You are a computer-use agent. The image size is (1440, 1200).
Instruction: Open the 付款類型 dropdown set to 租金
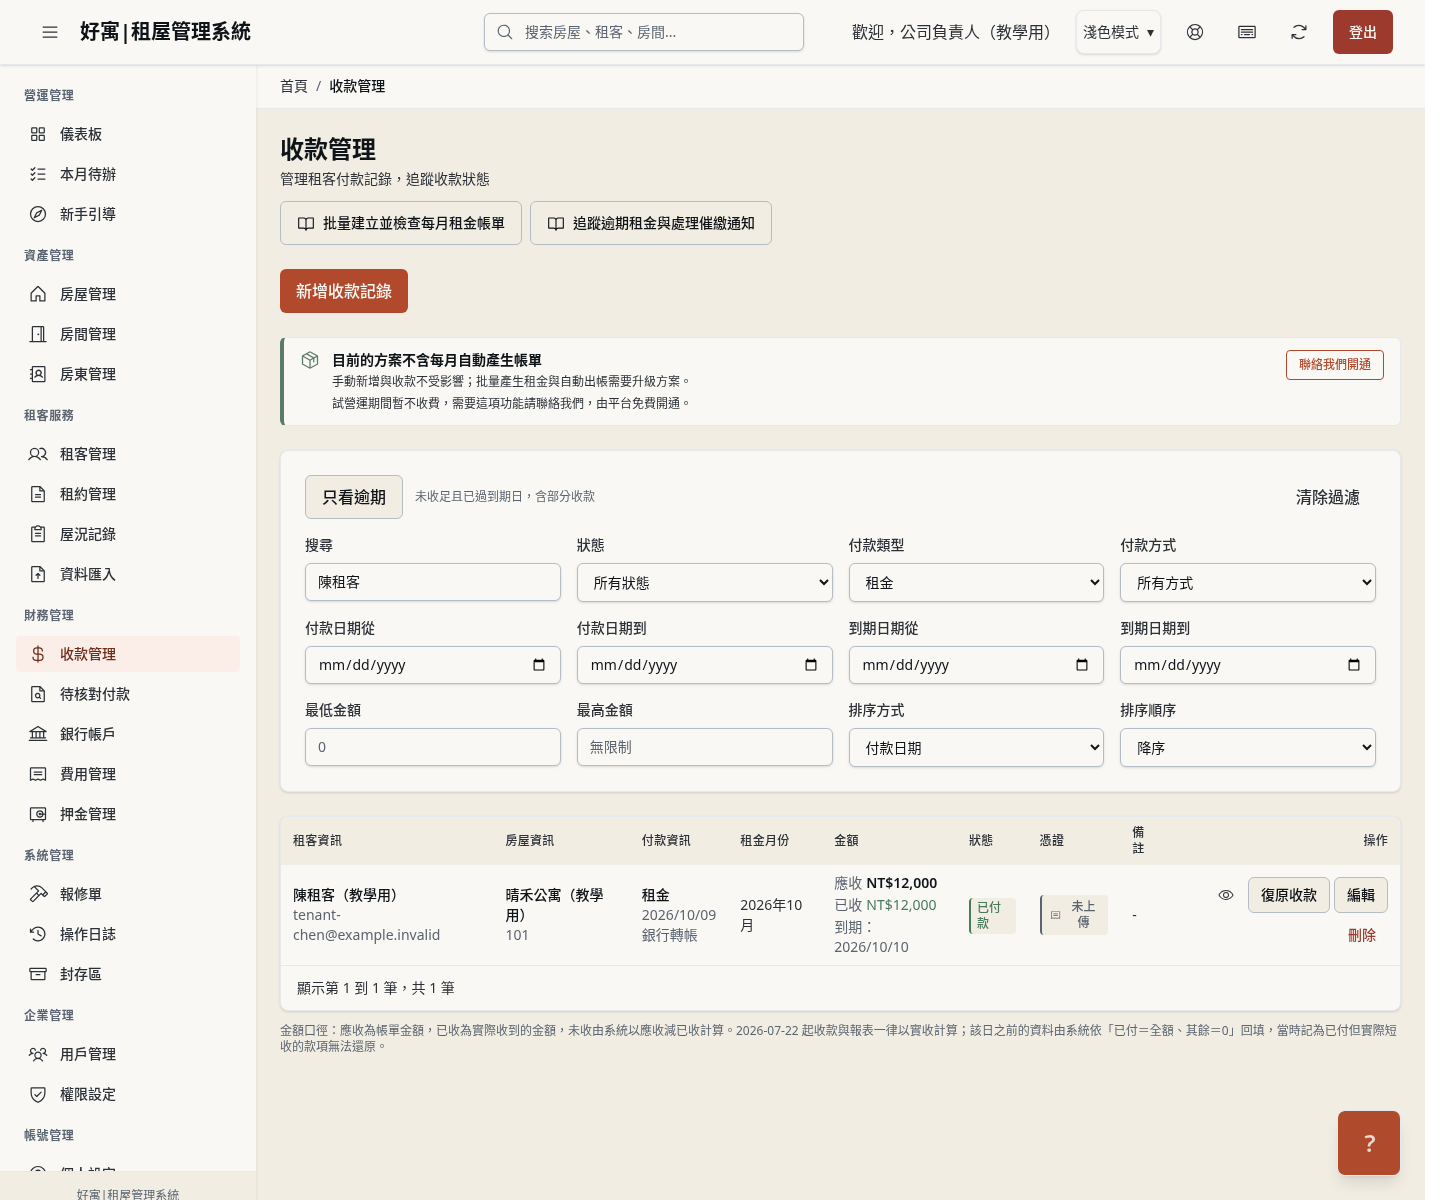(x=976, y=583)
